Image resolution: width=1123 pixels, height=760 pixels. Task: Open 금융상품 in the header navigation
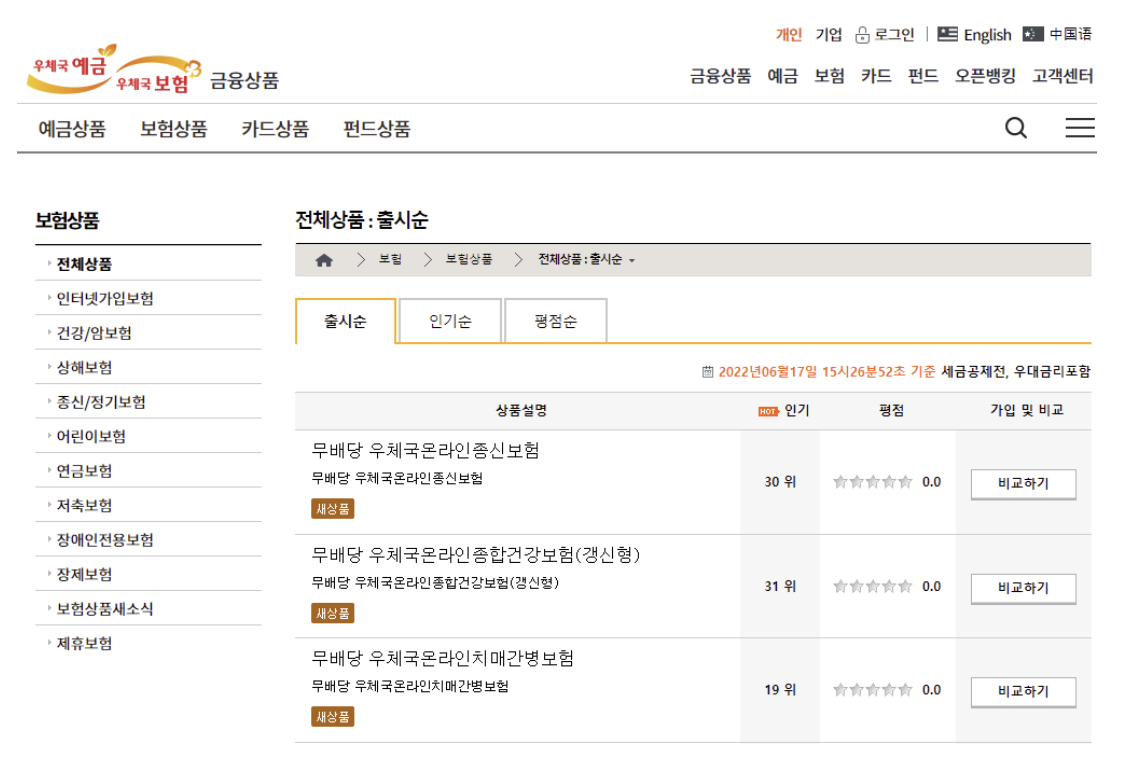tap(720, 76)
